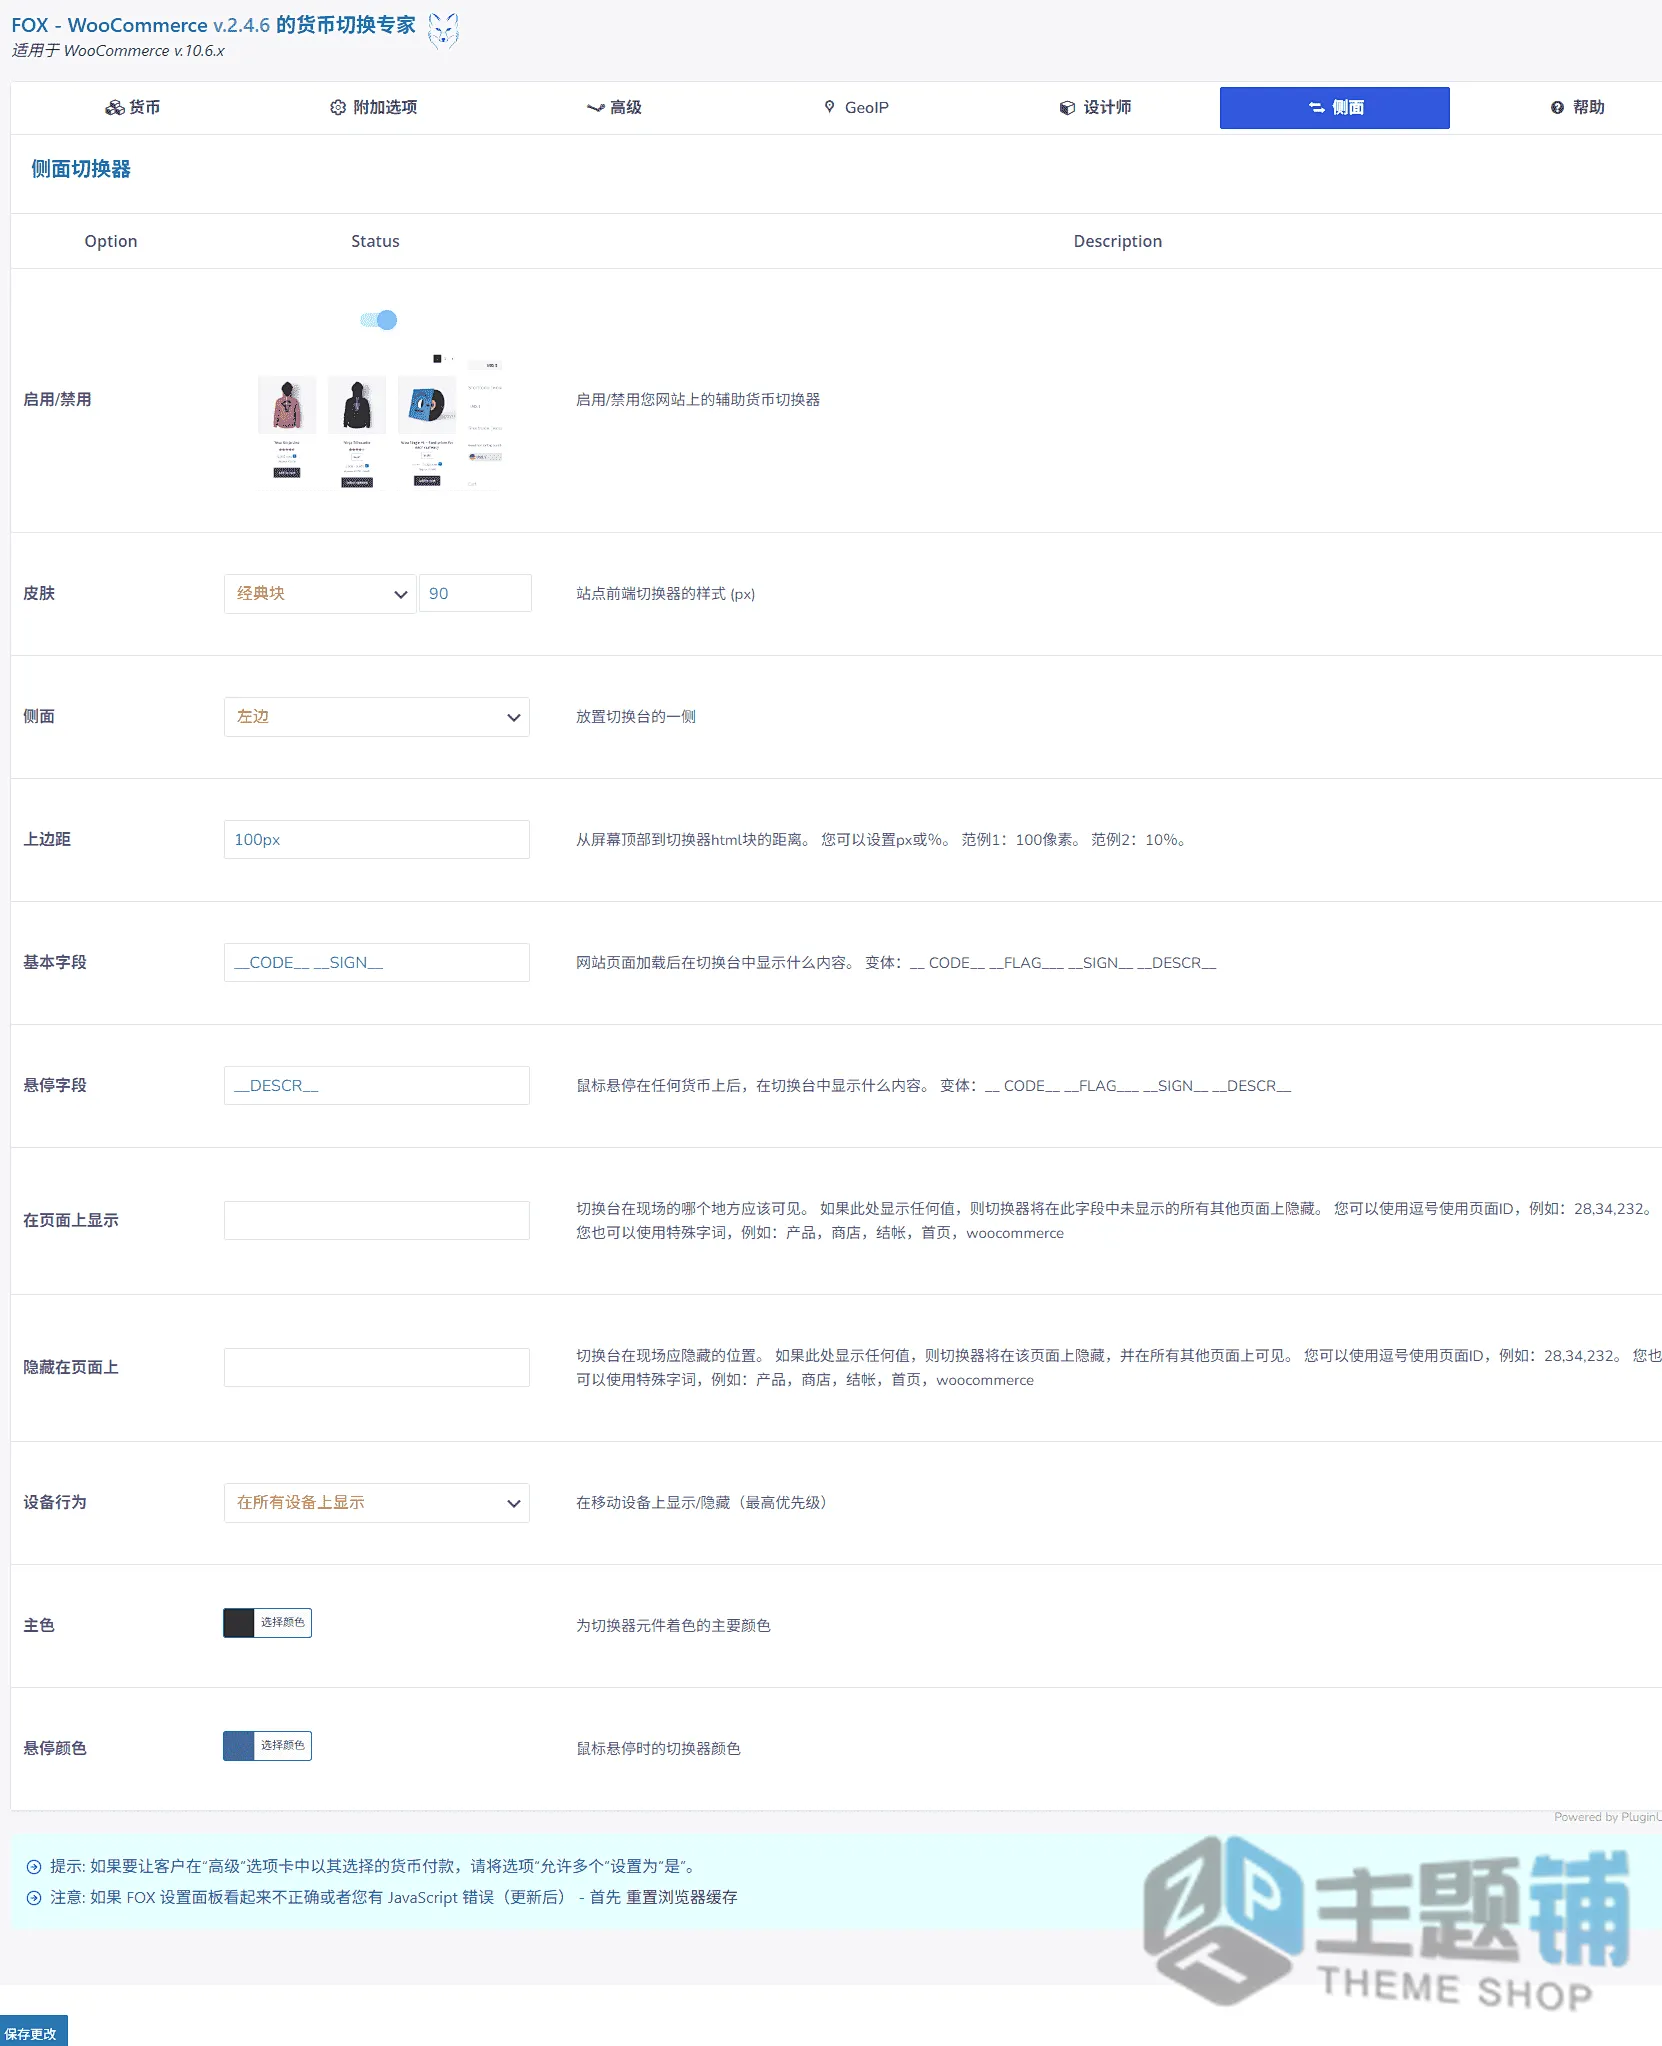The height and width of the screenshot is (2046, 1662).
Task: Click the arrow icon beside the 提示 notice
Action: [34, 1867]
